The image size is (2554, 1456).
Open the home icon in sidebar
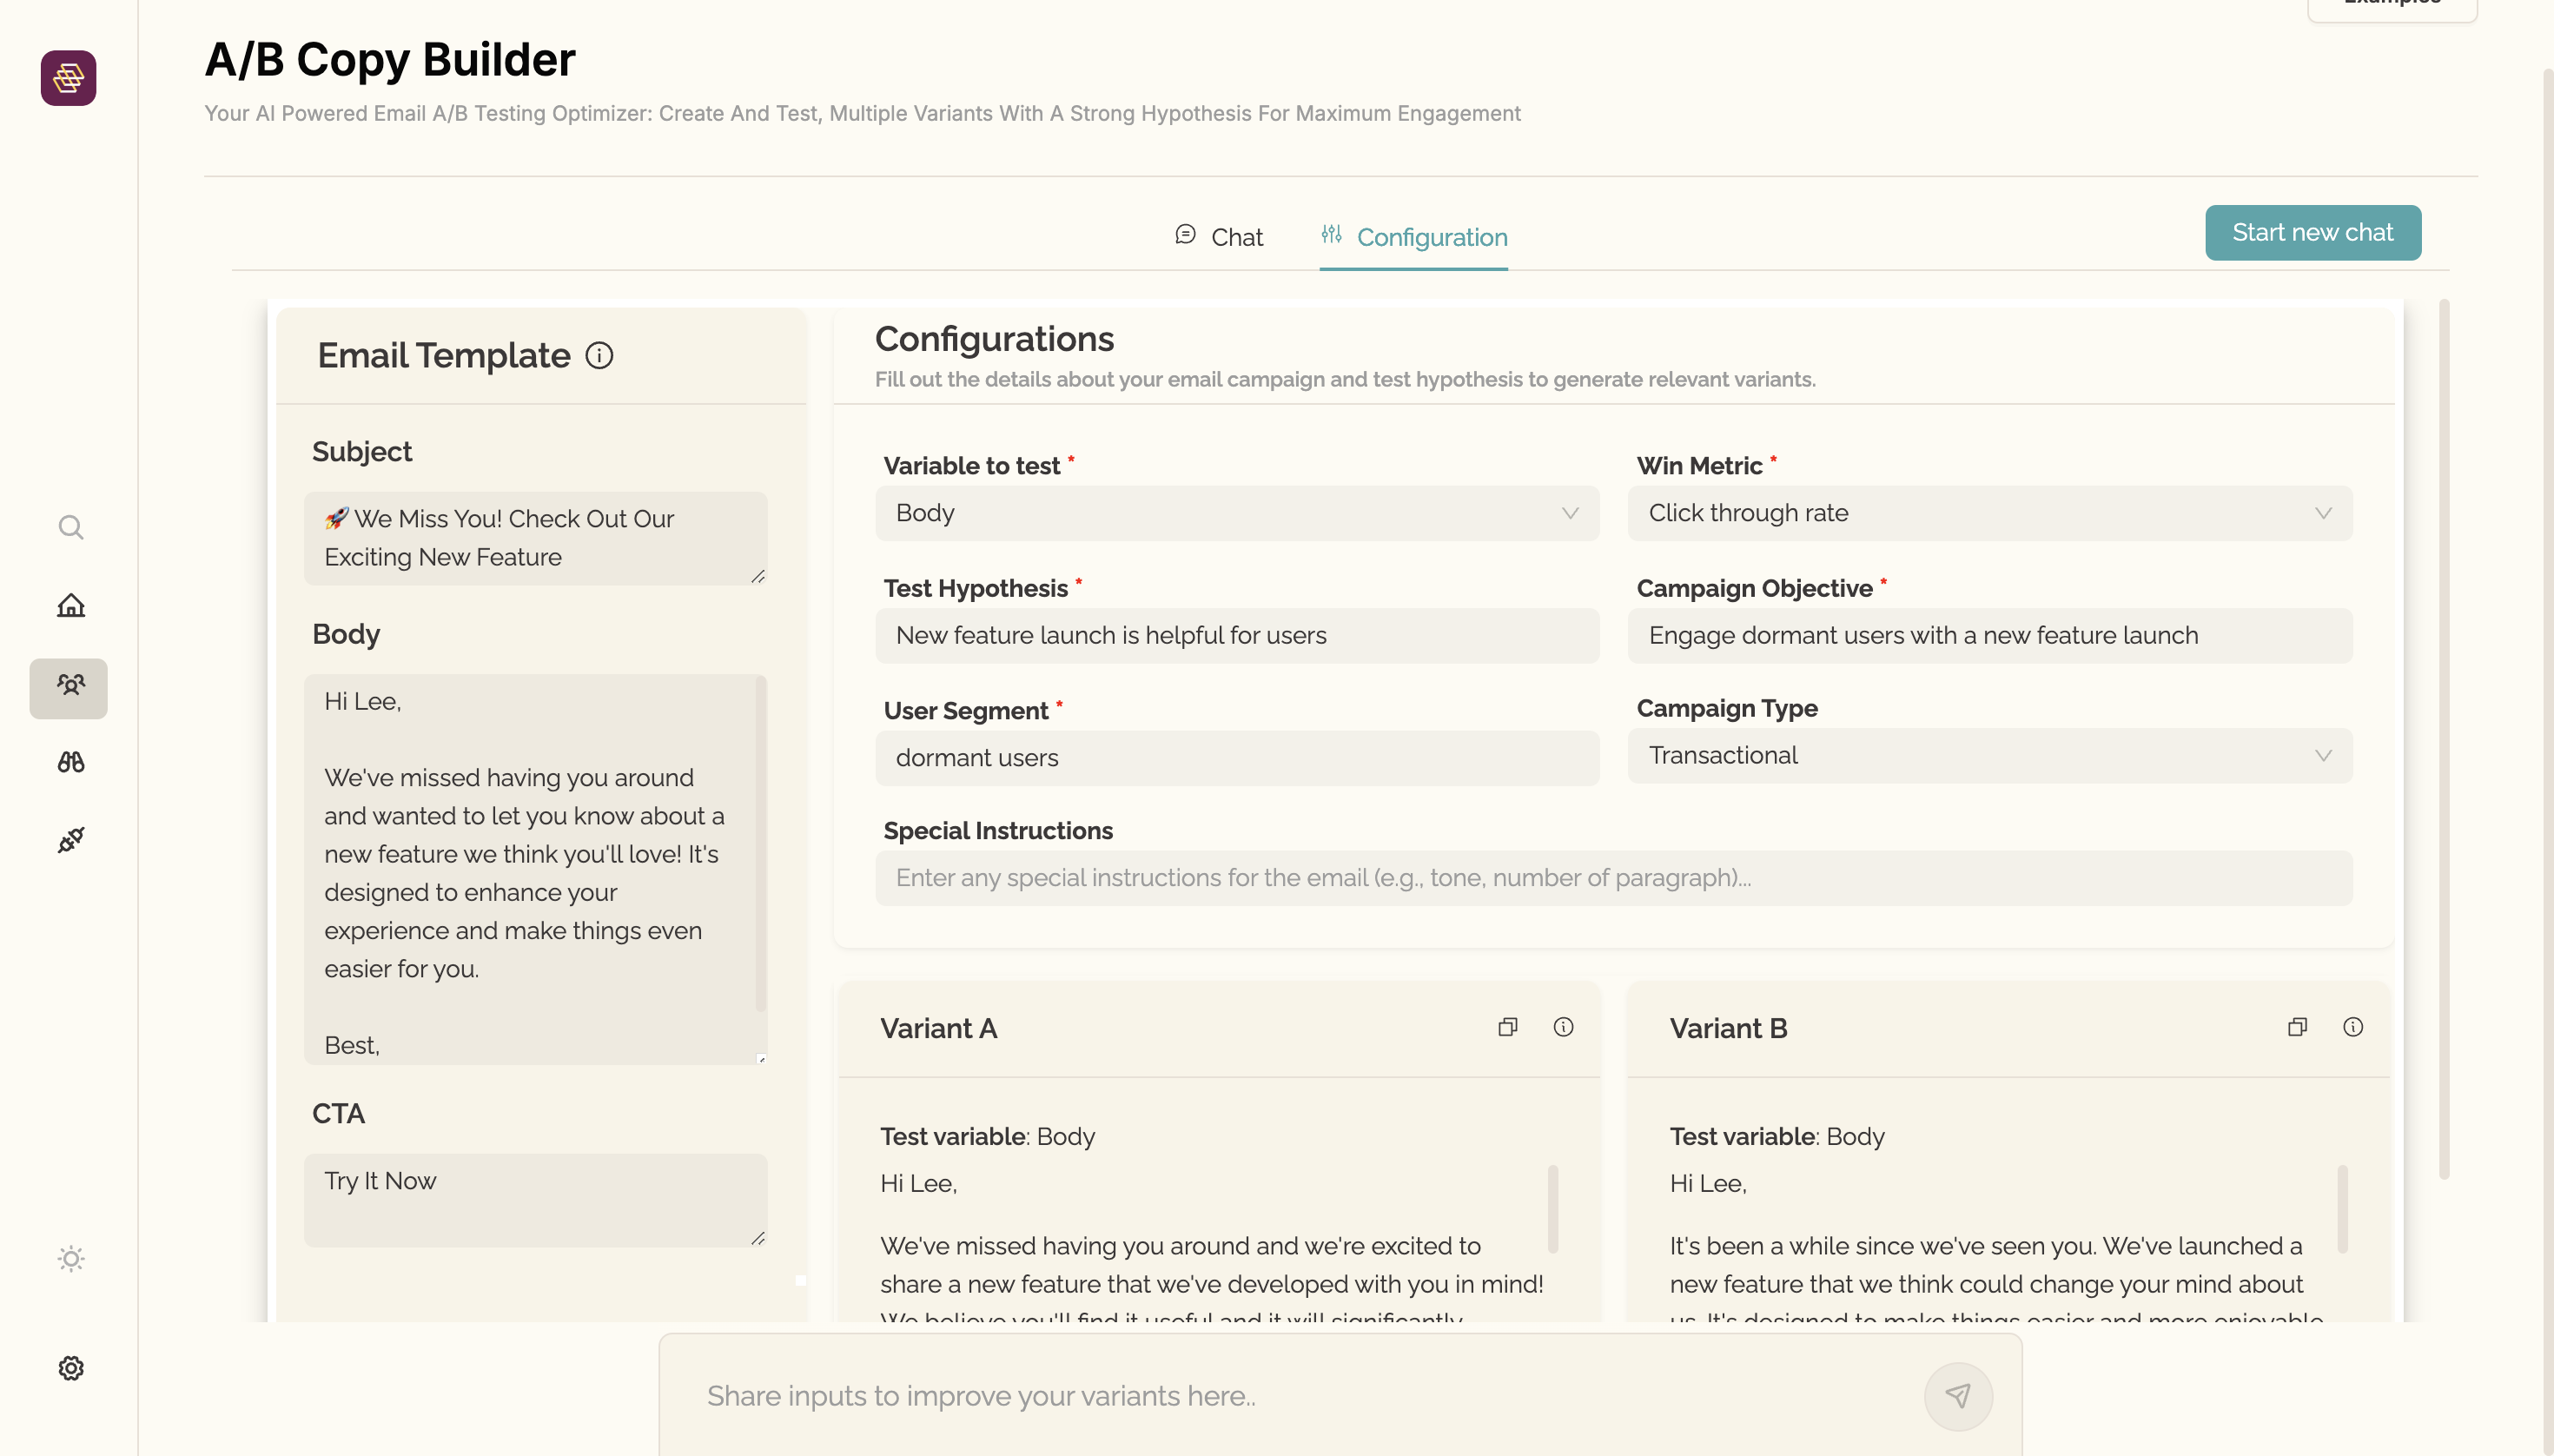[x=70, y=605]
